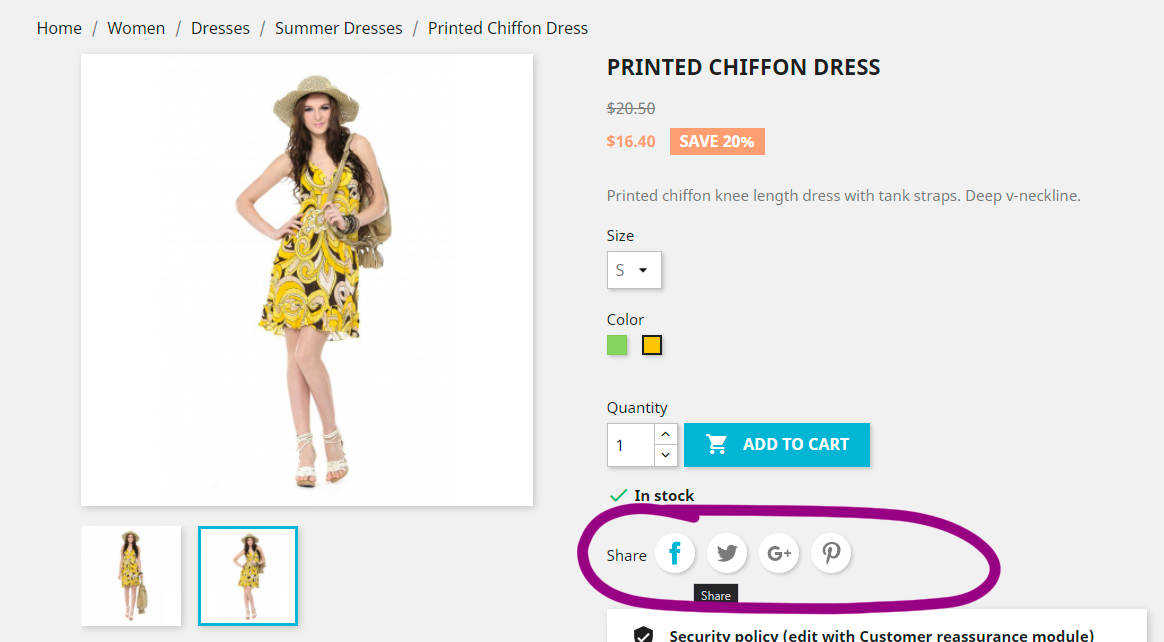Click the security policy shield icon
Viewport: 1164px width, 642px height.
point(644,635)
